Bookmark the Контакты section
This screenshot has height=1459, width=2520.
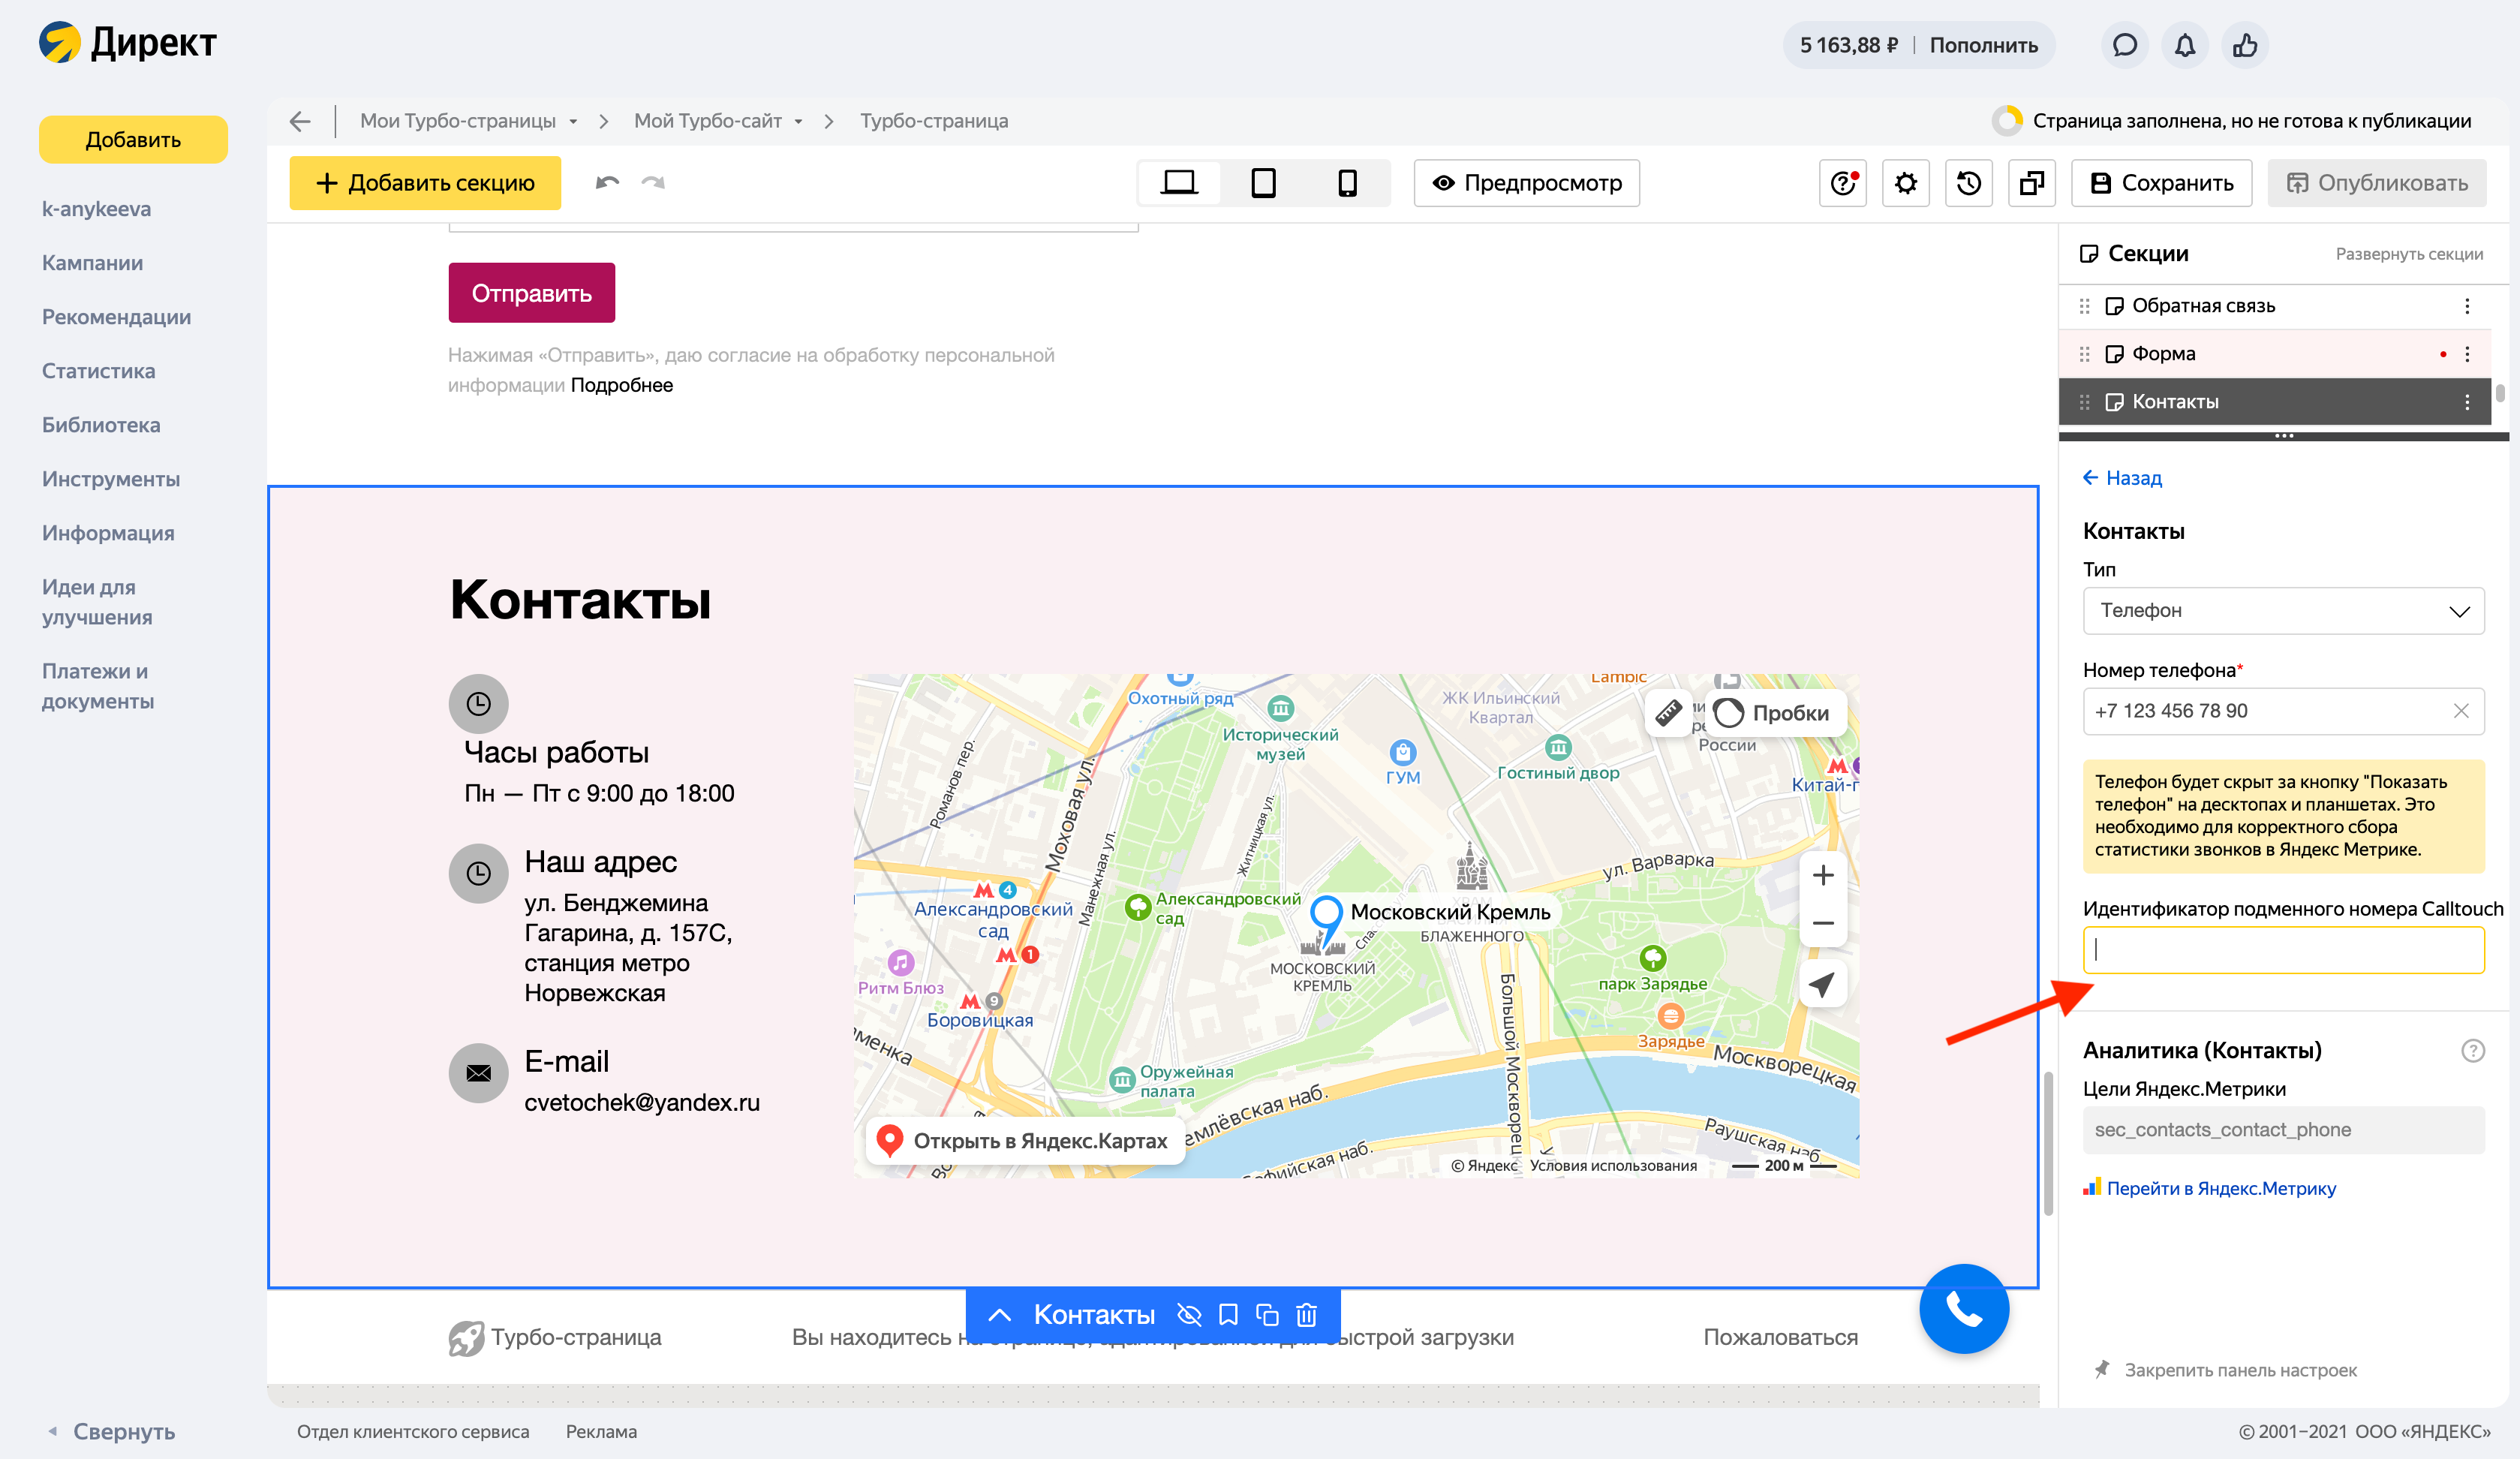coord(1228,1315)
